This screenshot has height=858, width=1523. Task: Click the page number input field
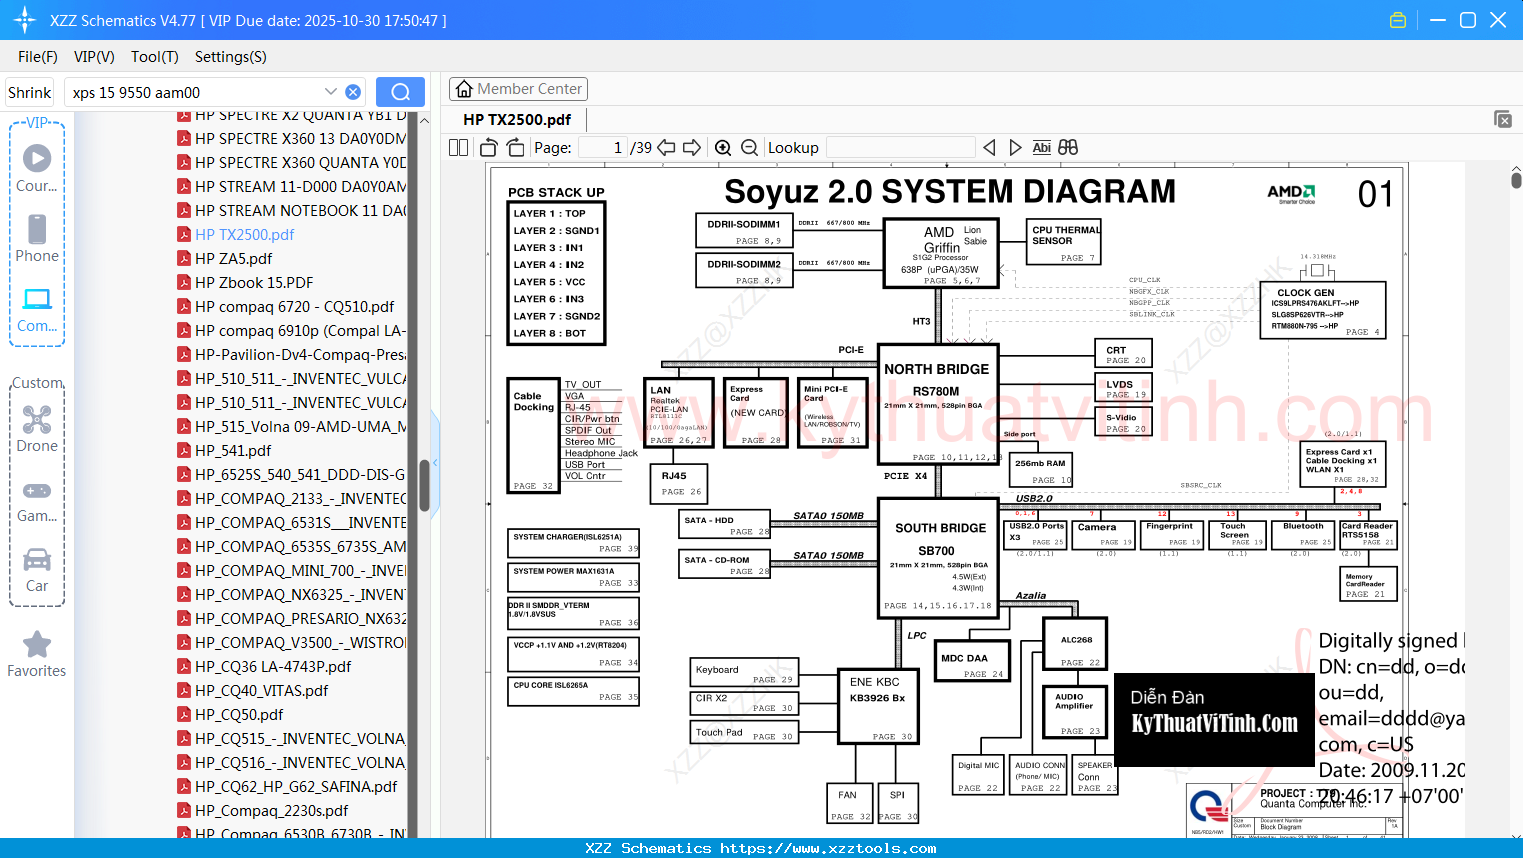pos(602,147)
